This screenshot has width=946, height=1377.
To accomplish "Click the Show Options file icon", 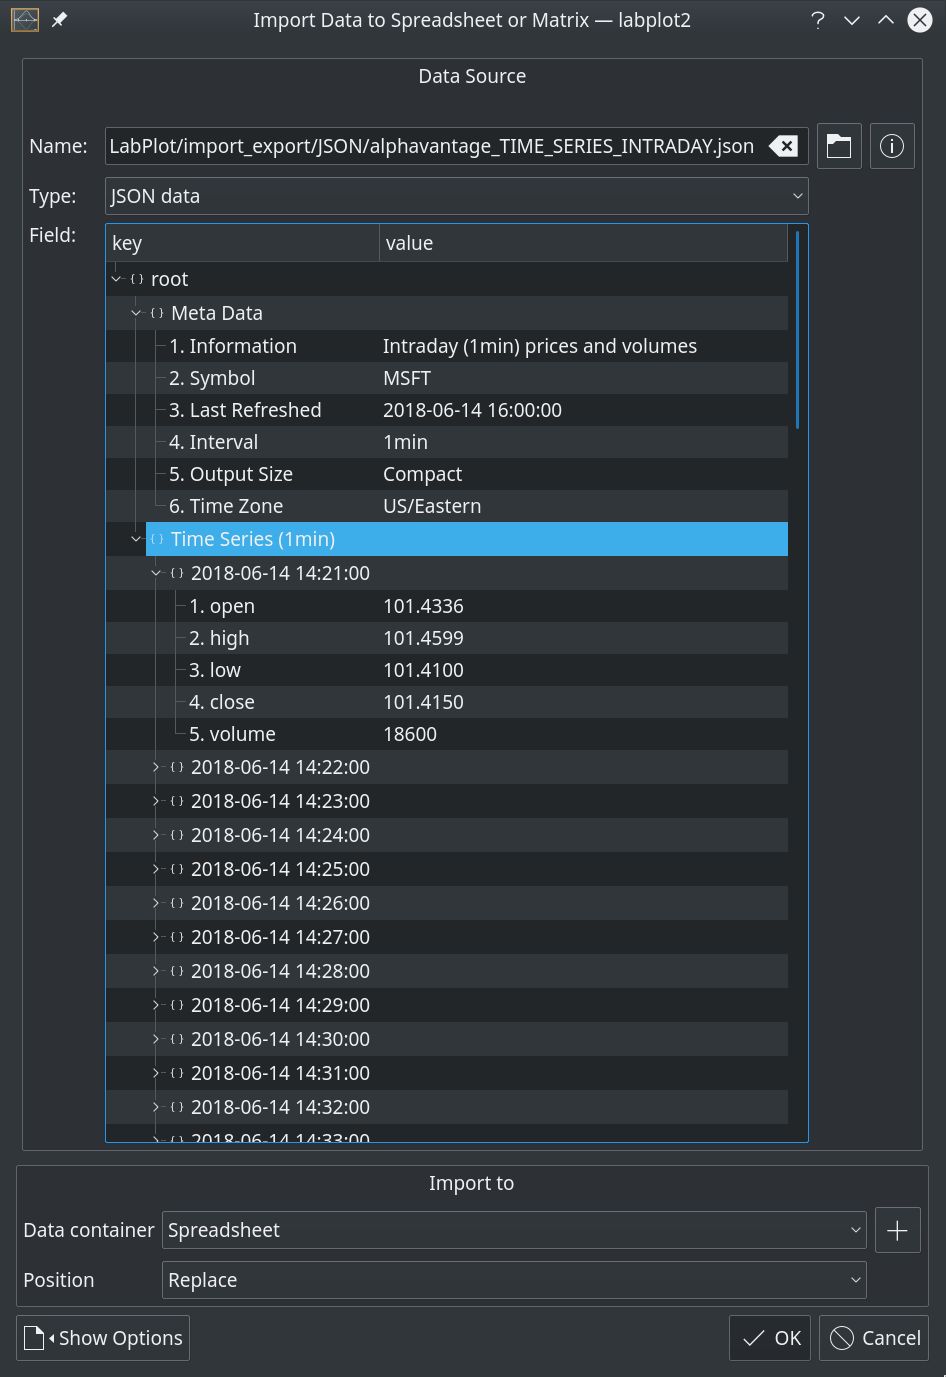I will [x=35, y=1337].
